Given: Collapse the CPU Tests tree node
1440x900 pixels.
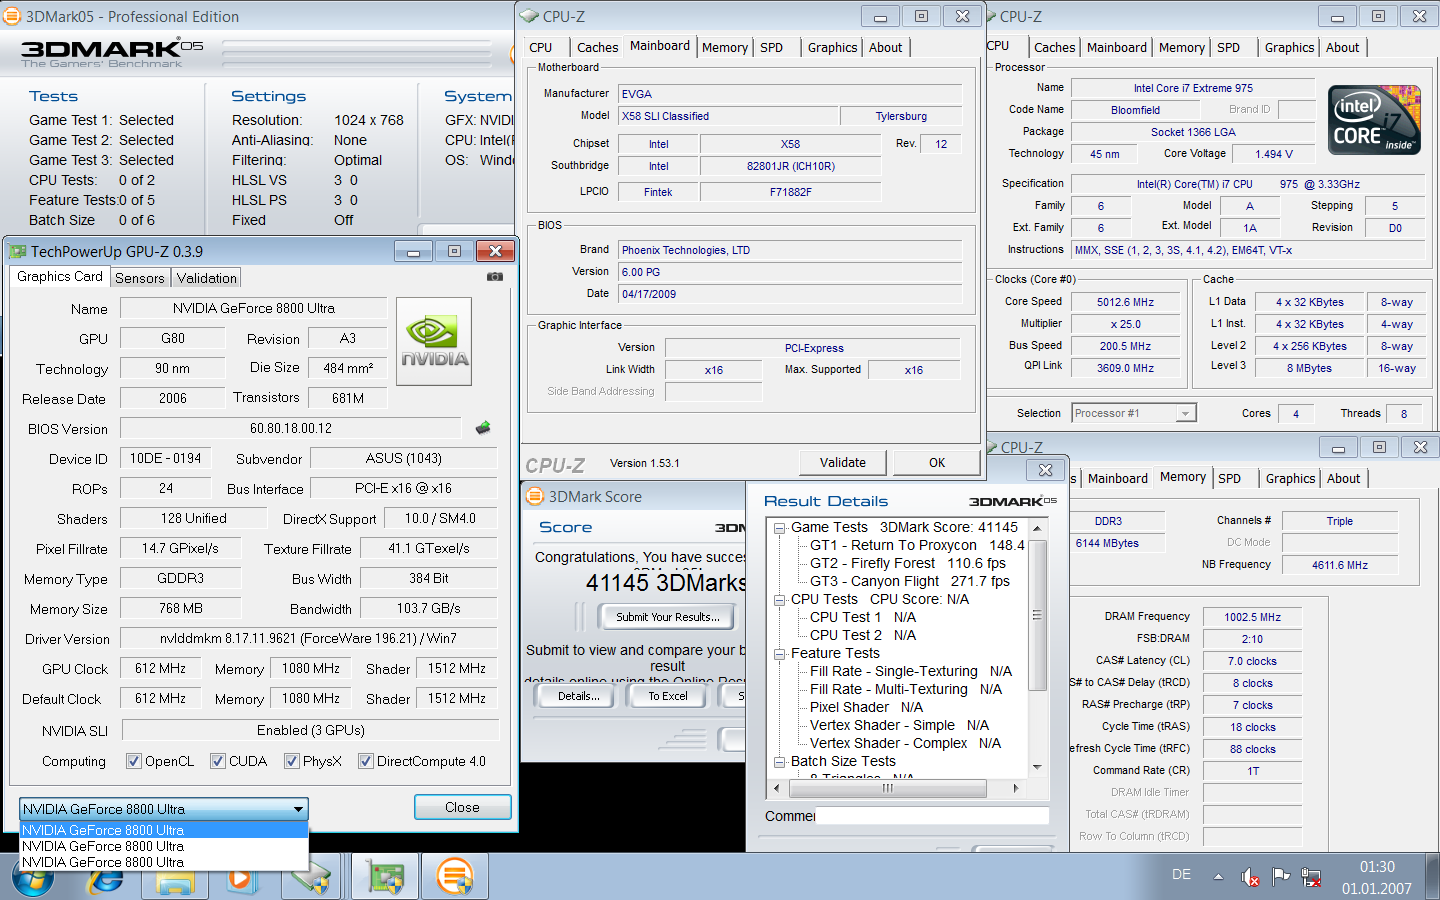Looking at the screenshot, I should point(779,599).
